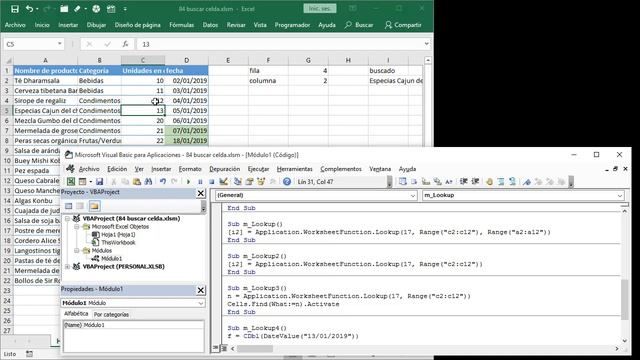
Task: Collapse Microsoft Excel Objetos folder node
Action: click(x=76, y=227)
